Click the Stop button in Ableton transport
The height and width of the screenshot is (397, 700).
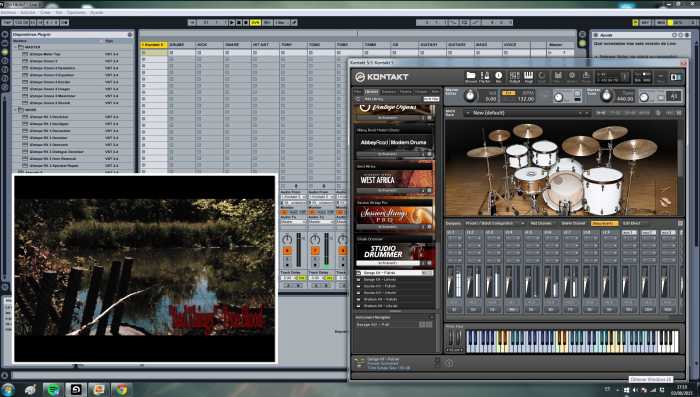click(x=239, y=22)
